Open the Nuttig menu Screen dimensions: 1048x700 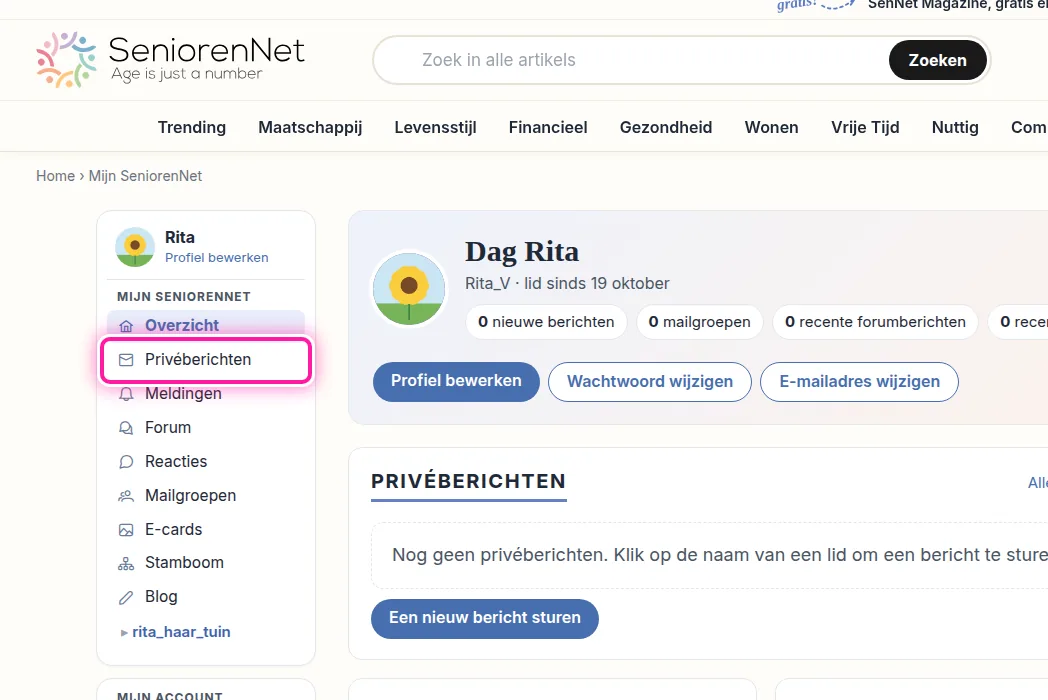tap(955, 127)
